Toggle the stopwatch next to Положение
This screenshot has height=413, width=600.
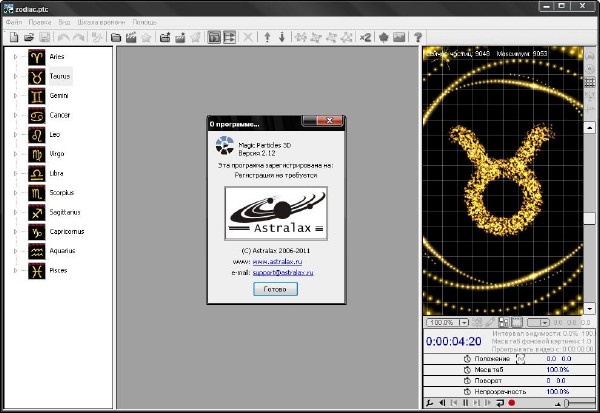point(468,358)
